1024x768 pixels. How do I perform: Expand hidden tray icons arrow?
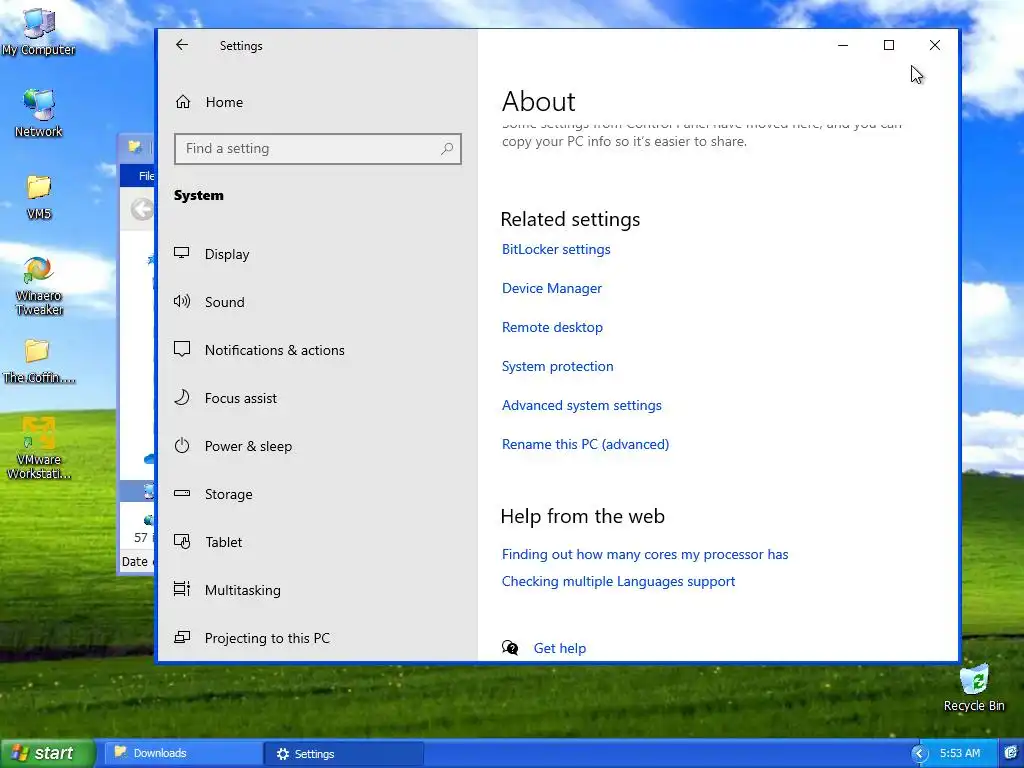(920, 754)
